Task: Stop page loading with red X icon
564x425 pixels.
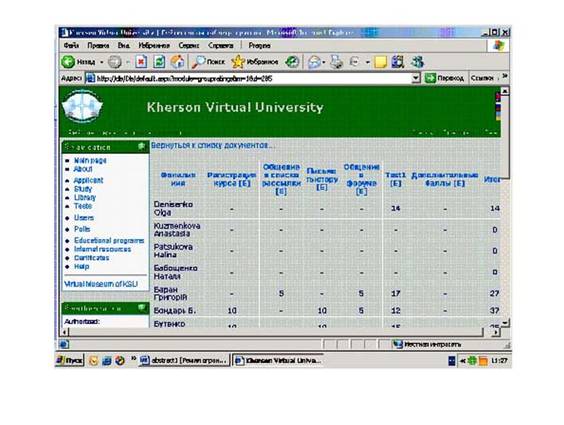Action: pos(141,62)
